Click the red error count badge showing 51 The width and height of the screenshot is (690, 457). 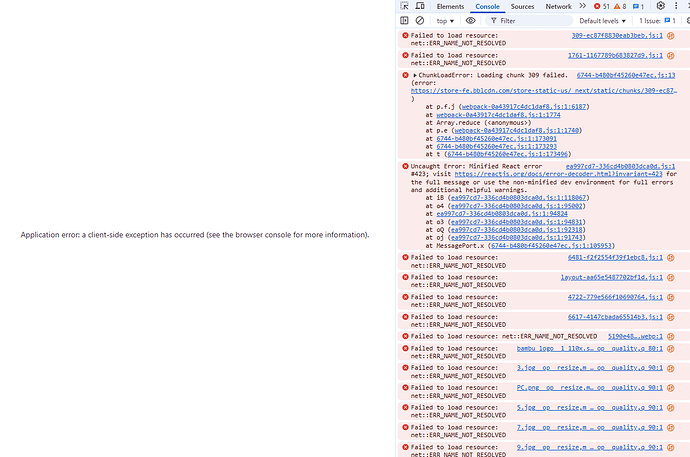click(x=602, y=6)
